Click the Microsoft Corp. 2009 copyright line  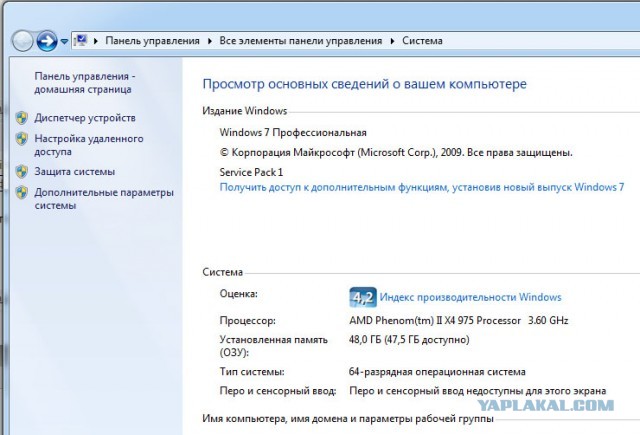click(x=396, y=153)
